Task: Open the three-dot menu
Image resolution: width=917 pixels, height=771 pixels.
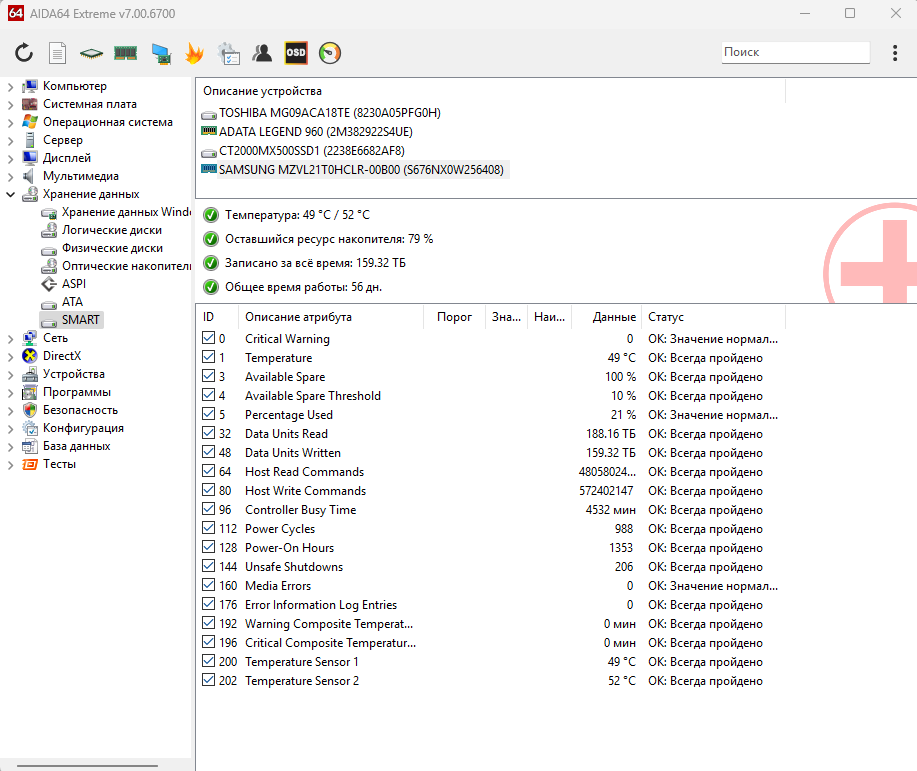Action: (x=895, y=53)
